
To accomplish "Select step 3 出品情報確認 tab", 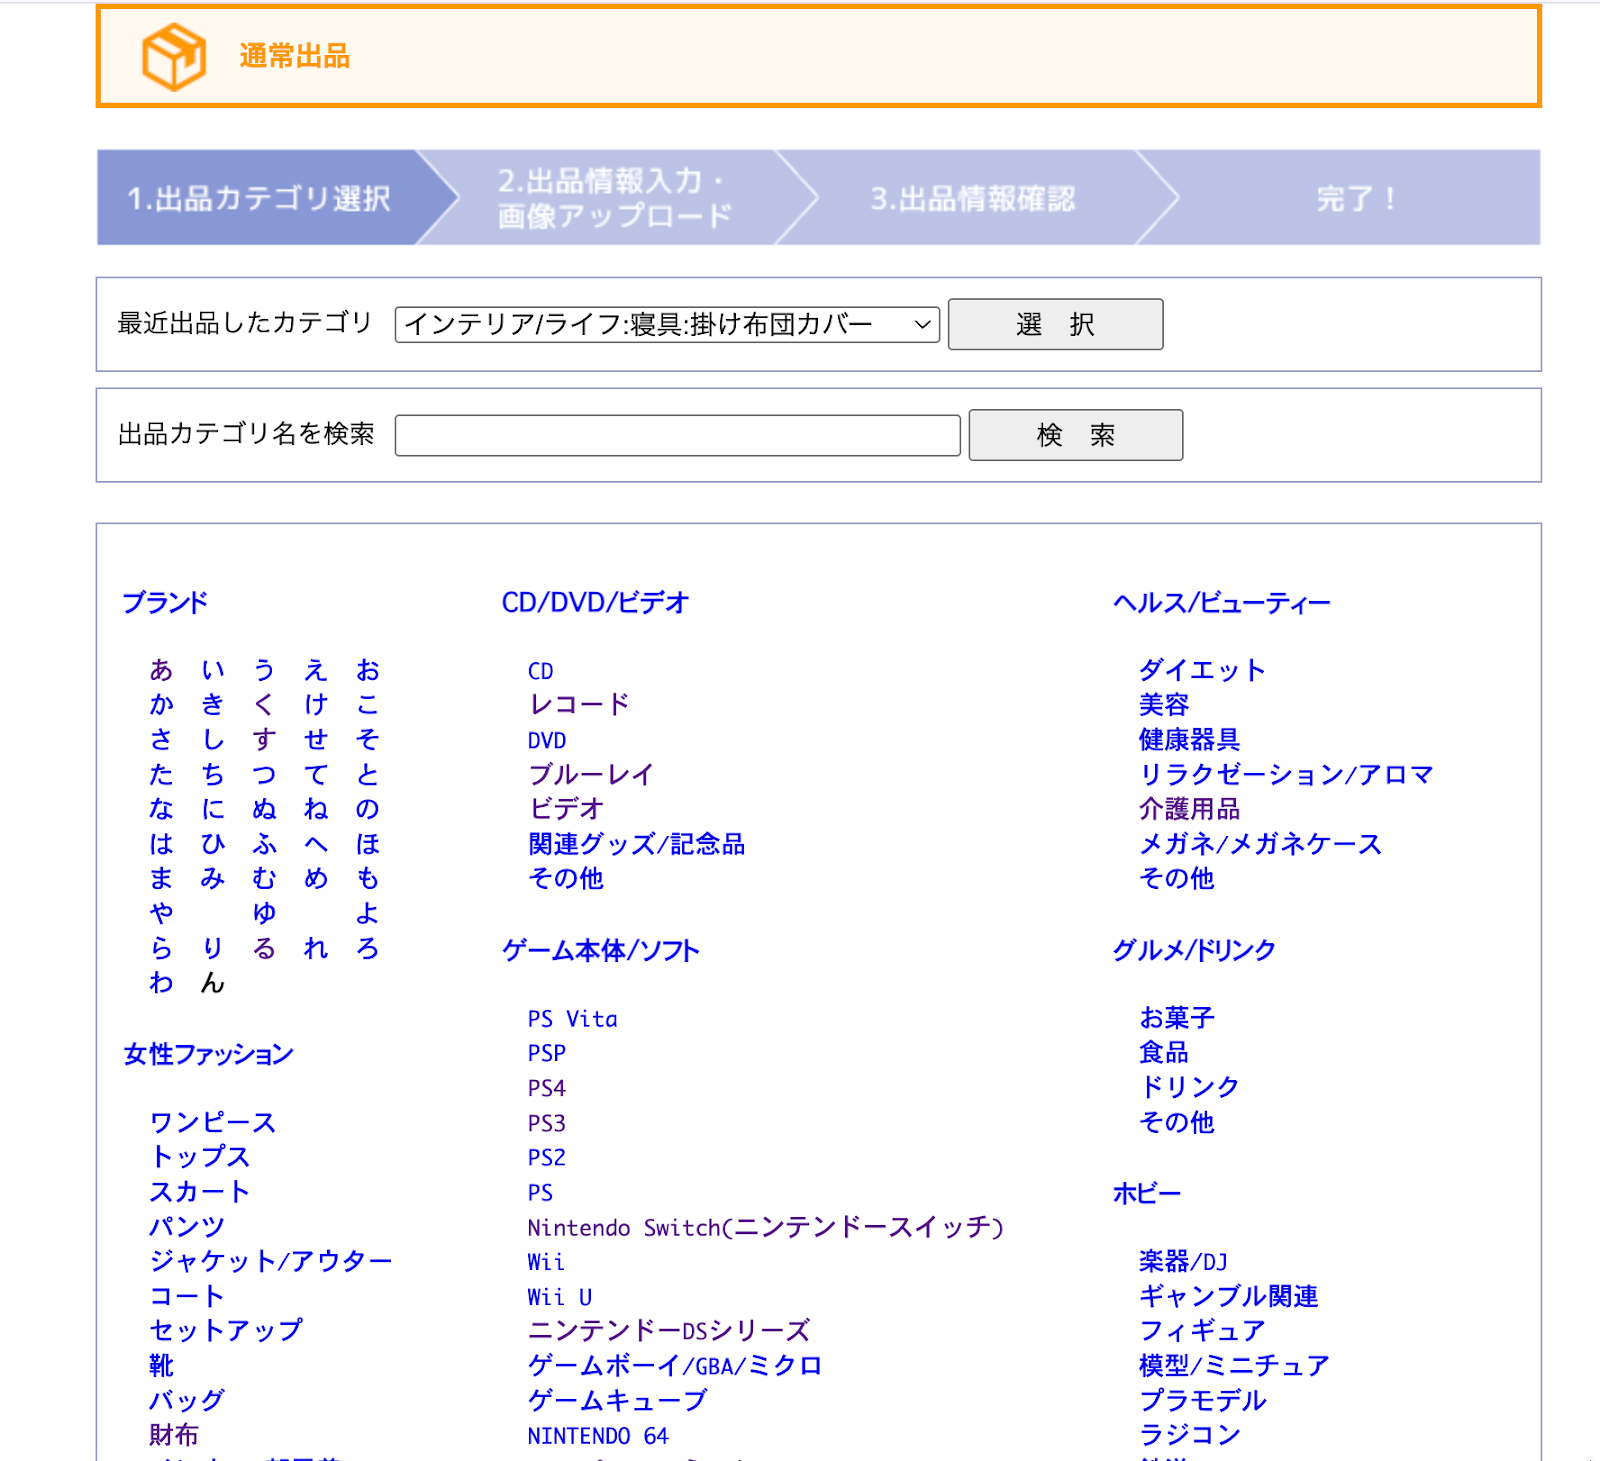I will [x=972, y=198].
